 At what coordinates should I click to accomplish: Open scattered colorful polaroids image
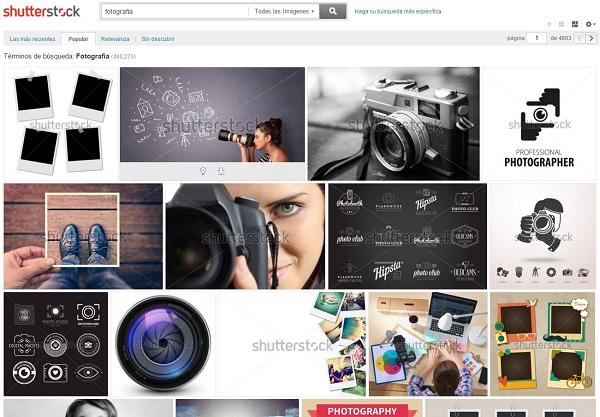pos(292,344)
